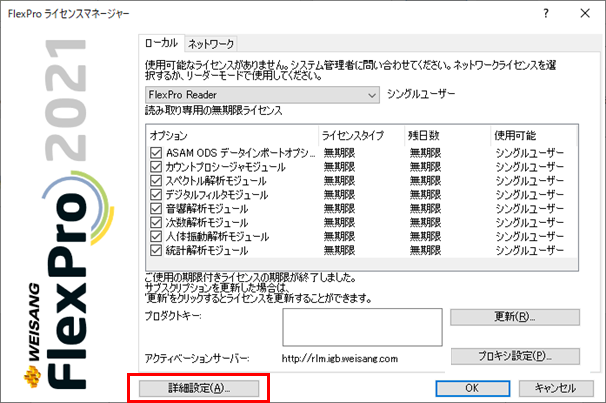Click the キャンセル button
This screenshot has height=403, width=606.
point(556,388)
